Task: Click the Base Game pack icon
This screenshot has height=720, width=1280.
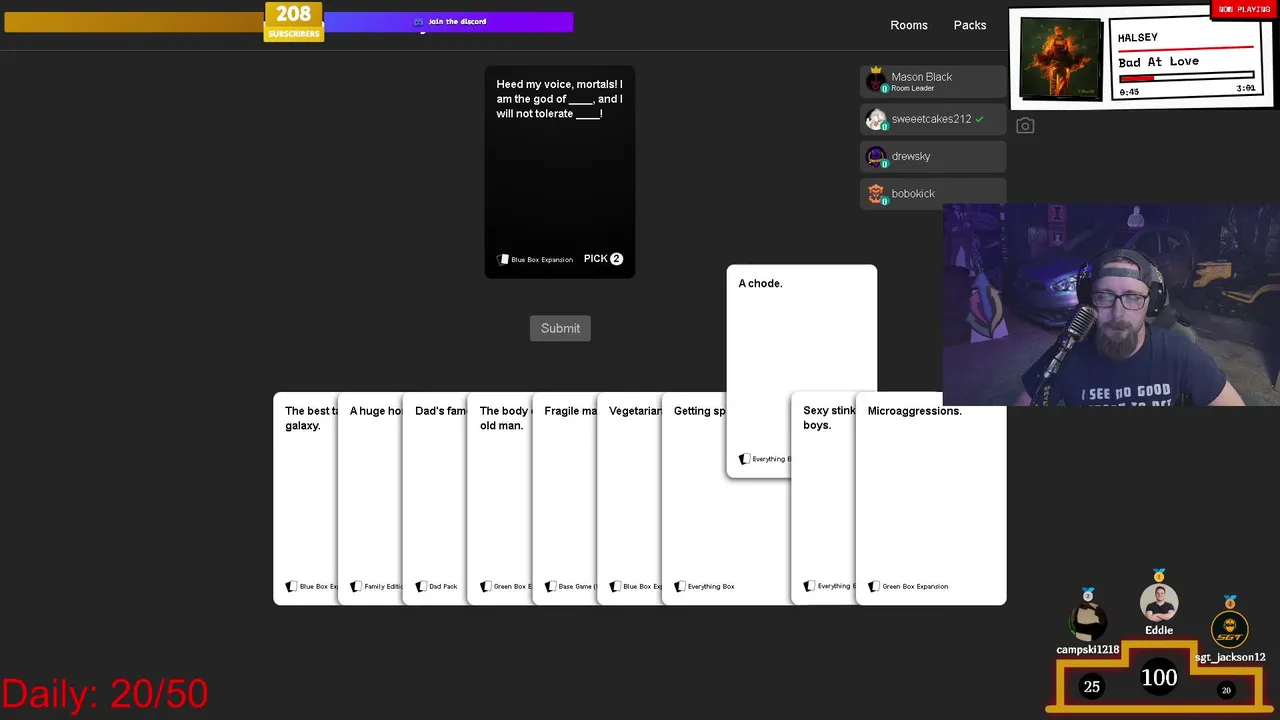Action: point(550,586)
